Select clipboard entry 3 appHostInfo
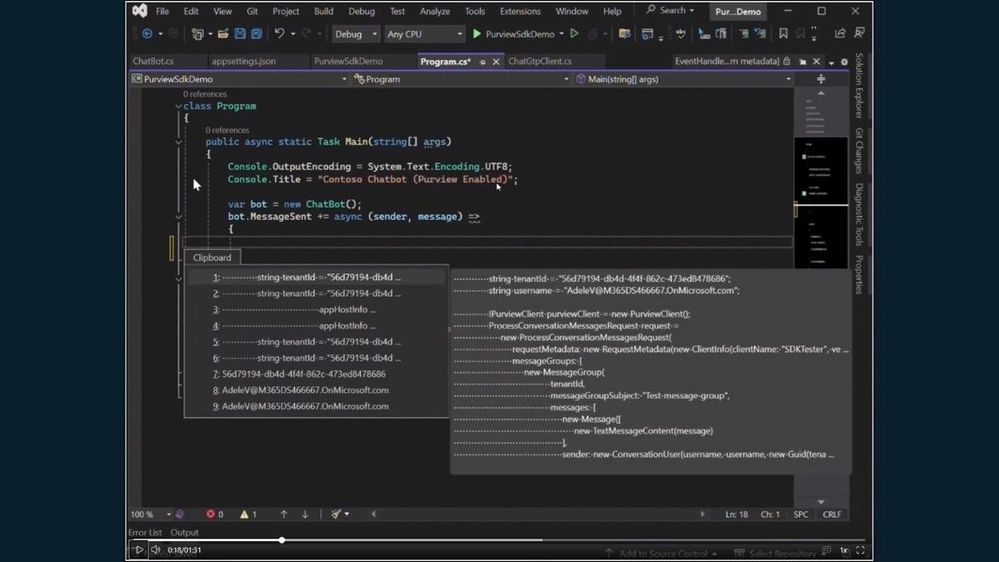999x562 pixels. click(x=316, y=310)
